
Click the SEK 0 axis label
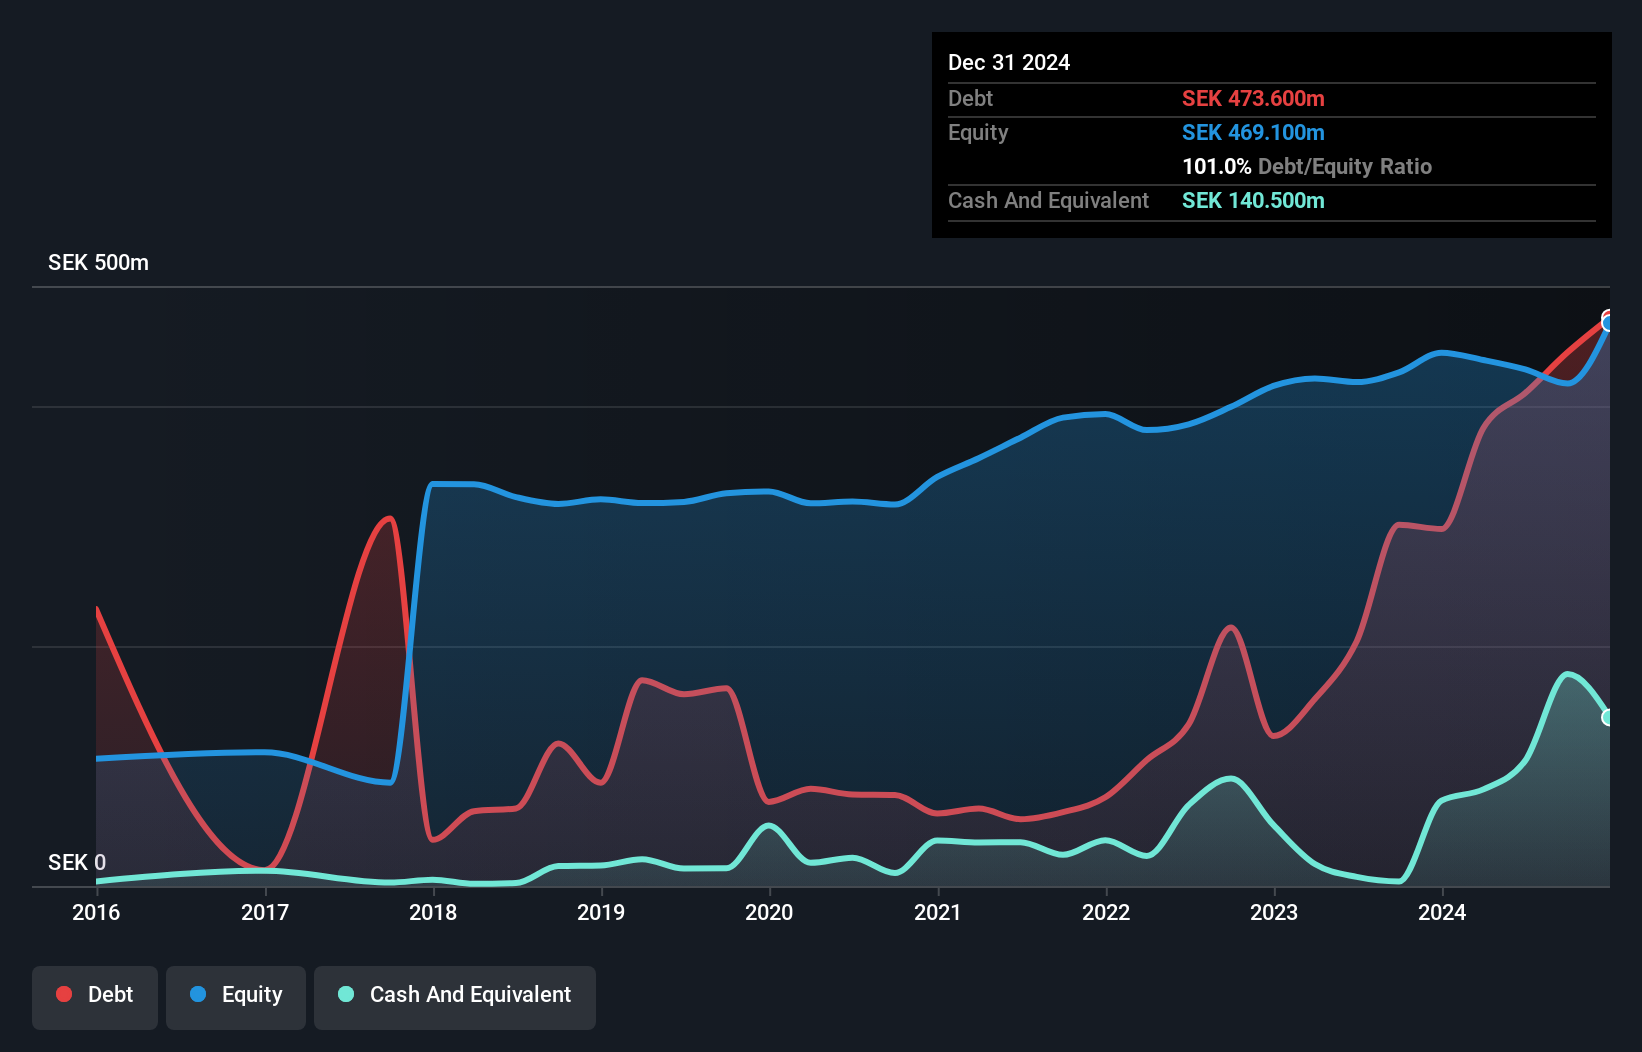[x=77, y=862]
